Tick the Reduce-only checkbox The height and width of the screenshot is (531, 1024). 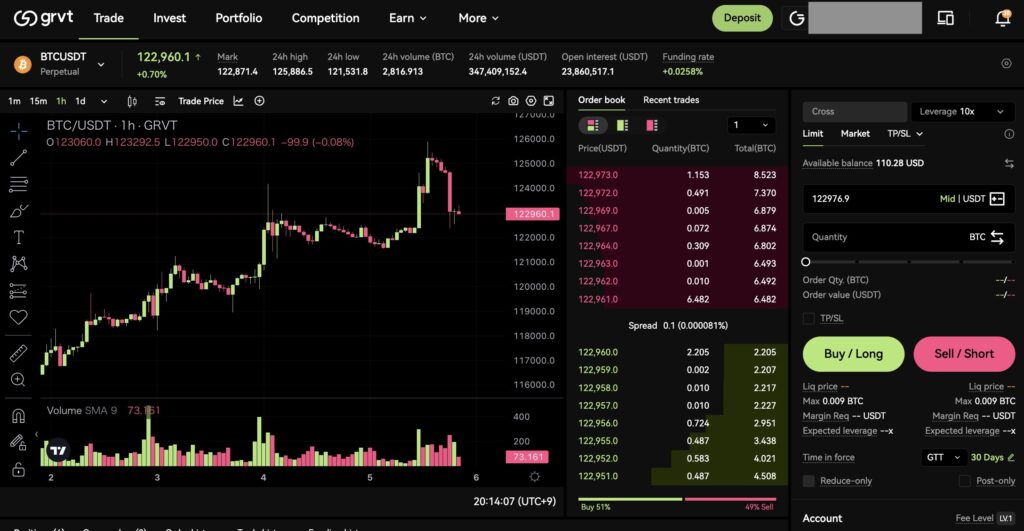[x=809, y=481]
